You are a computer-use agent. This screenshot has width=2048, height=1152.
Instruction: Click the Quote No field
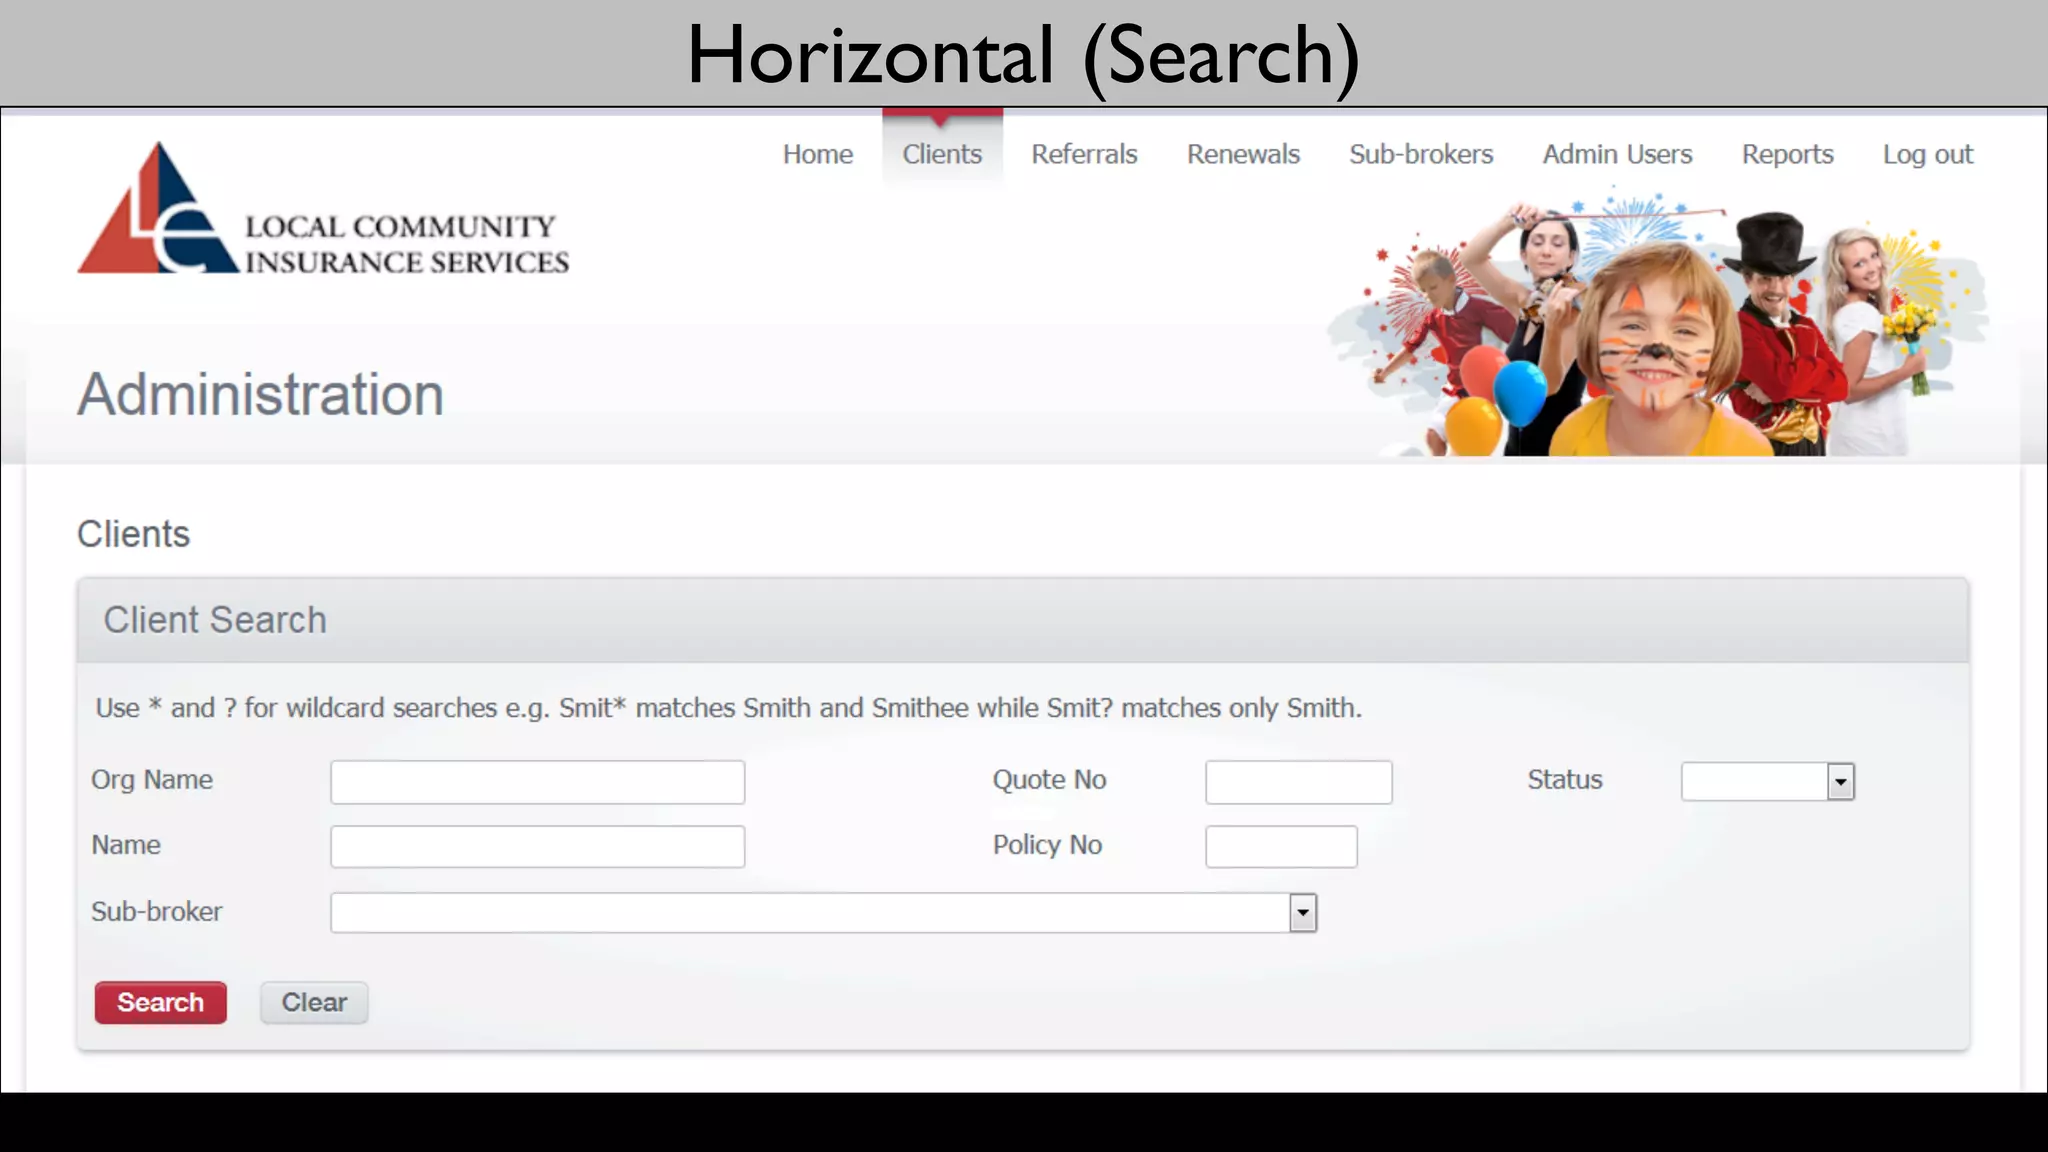click(1298, 782)
